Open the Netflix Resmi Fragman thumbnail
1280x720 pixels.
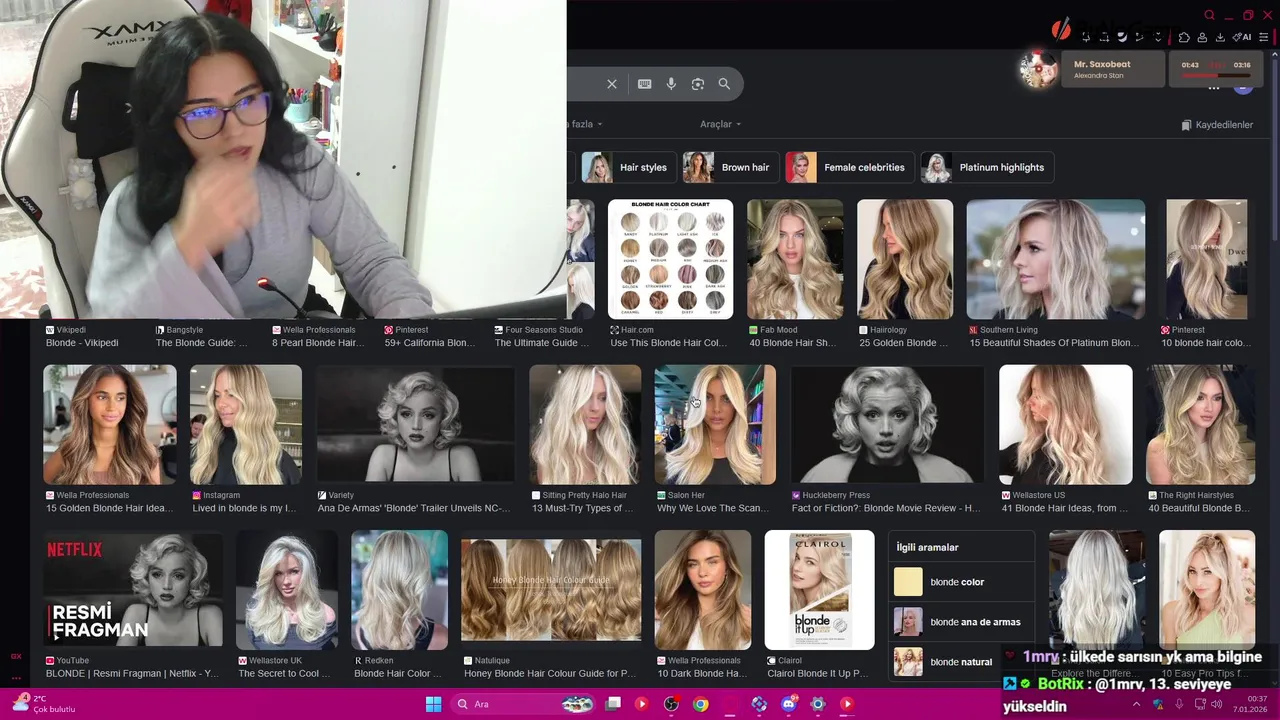coord(132,590)
